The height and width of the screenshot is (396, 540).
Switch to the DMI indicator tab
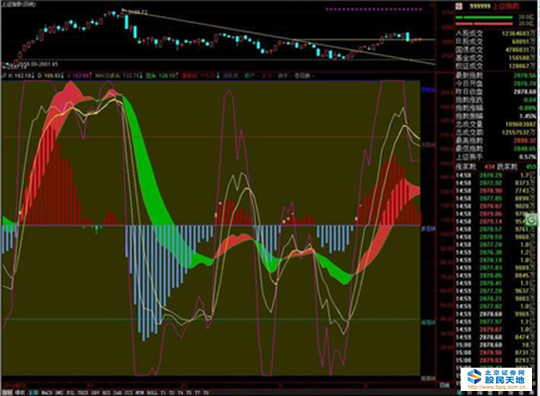click(x=59, y=393)
